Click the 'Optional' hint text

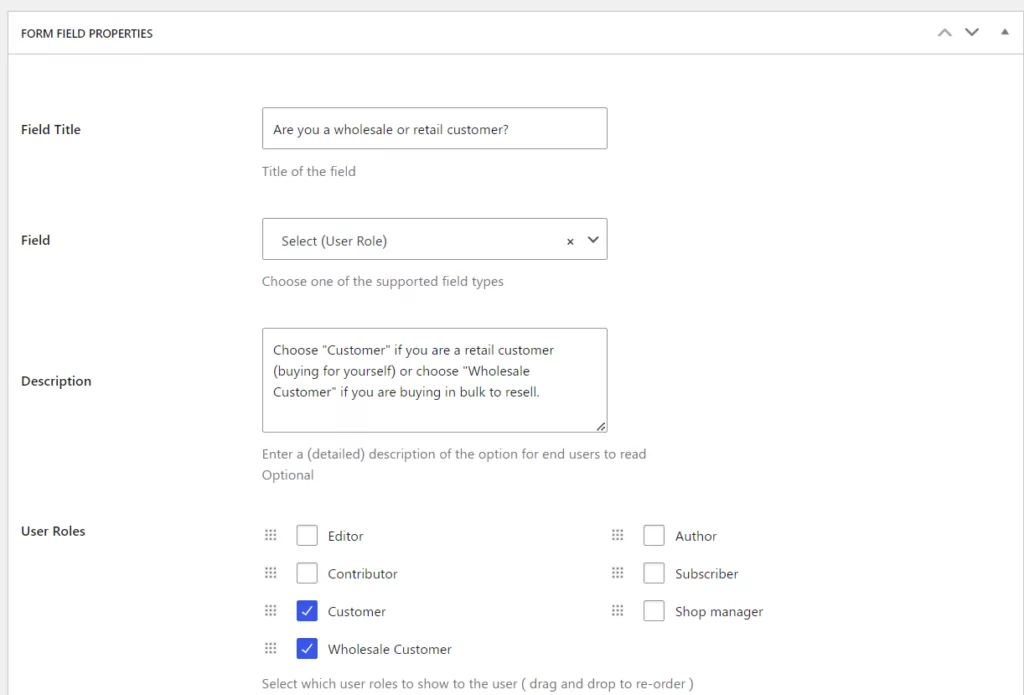pos(288,475)
